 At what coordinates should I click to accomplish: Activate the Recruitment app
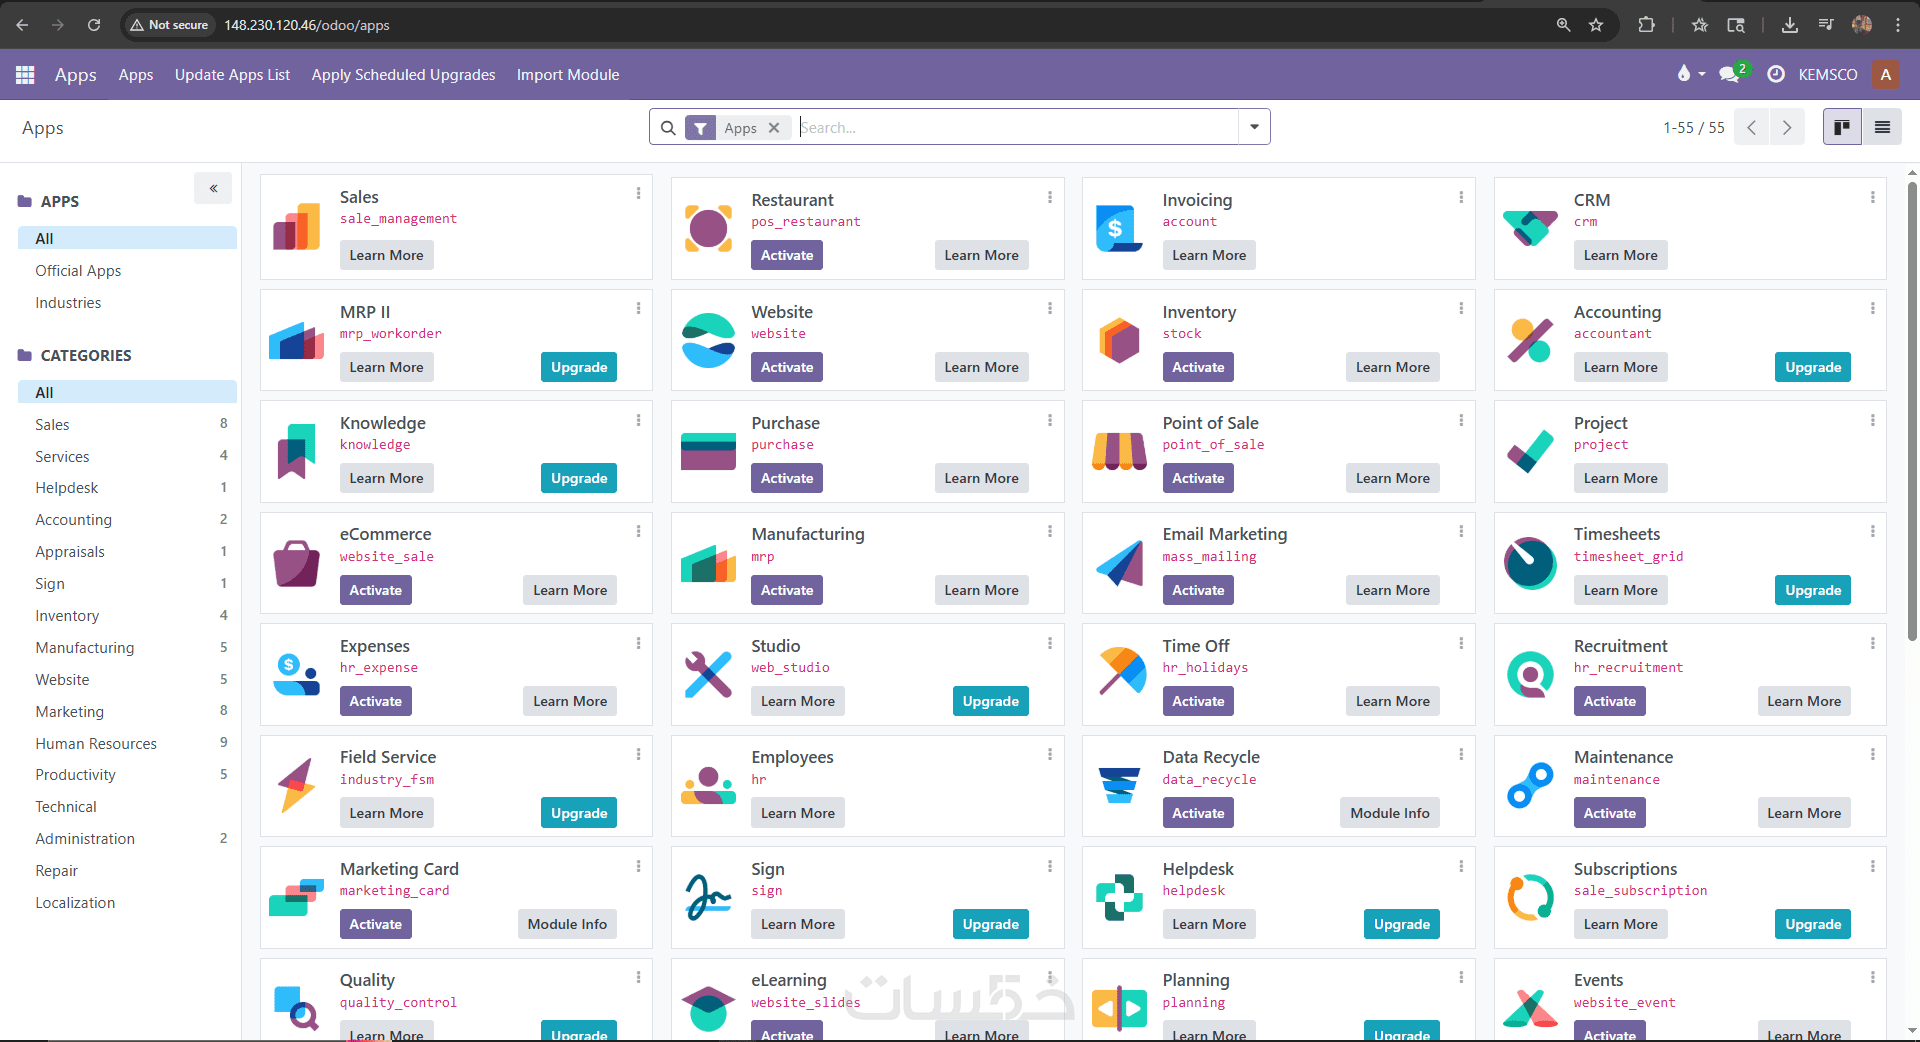[x=1610, y=701]
